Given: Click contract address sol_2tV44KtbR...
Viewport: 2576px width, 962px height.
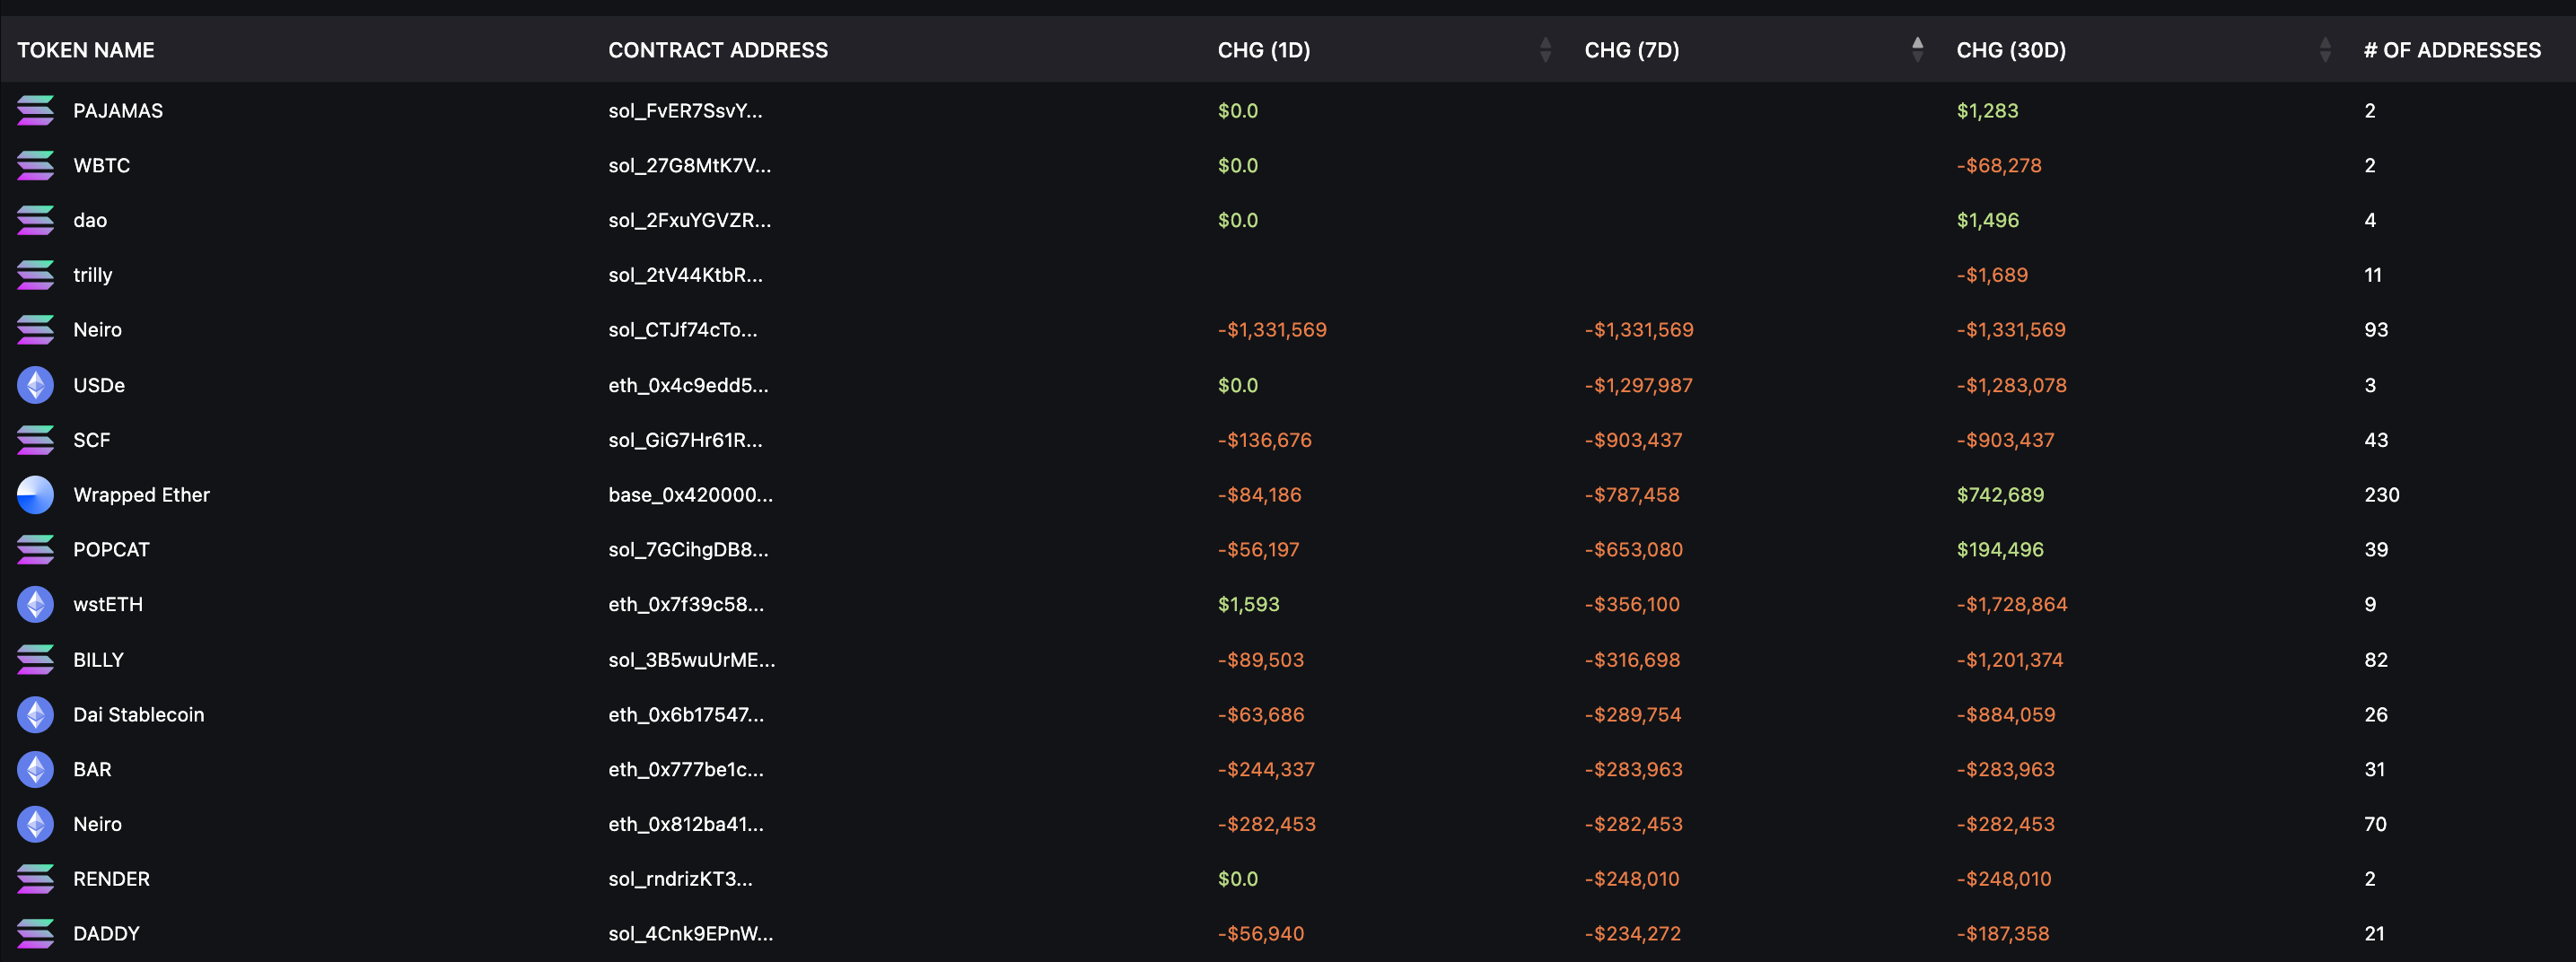Looking at the screenshot, I should point(685,275).
